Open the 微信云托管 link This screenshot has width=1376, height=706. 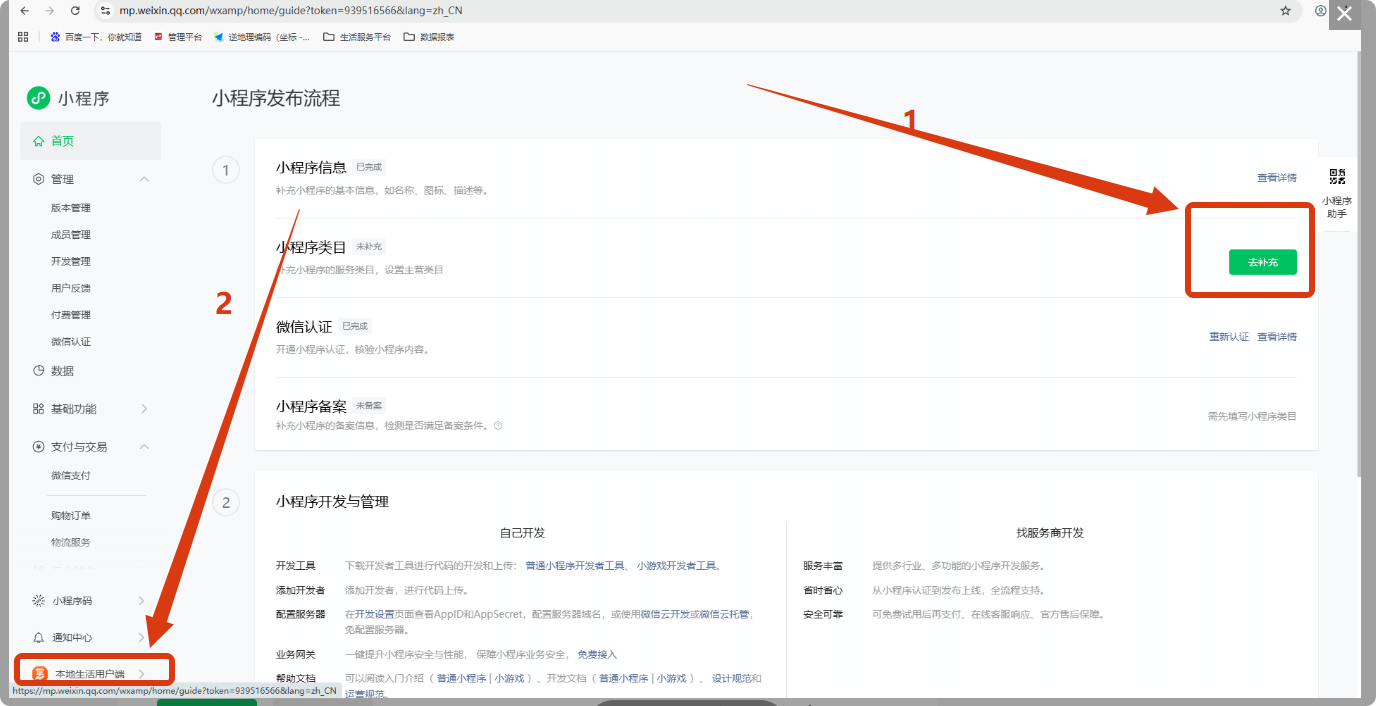pyautogui.click(x=726, y=614)
